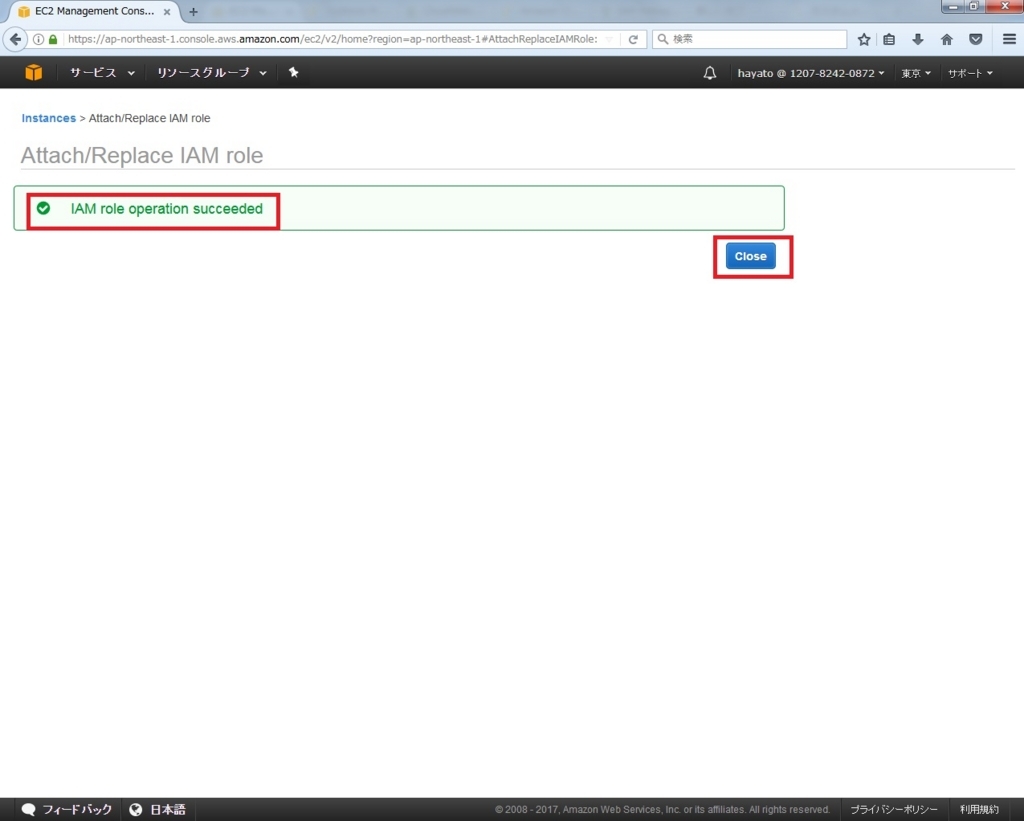Open the downloads arrow icon
Screen dimensions: 1024x821
(918, 39)
